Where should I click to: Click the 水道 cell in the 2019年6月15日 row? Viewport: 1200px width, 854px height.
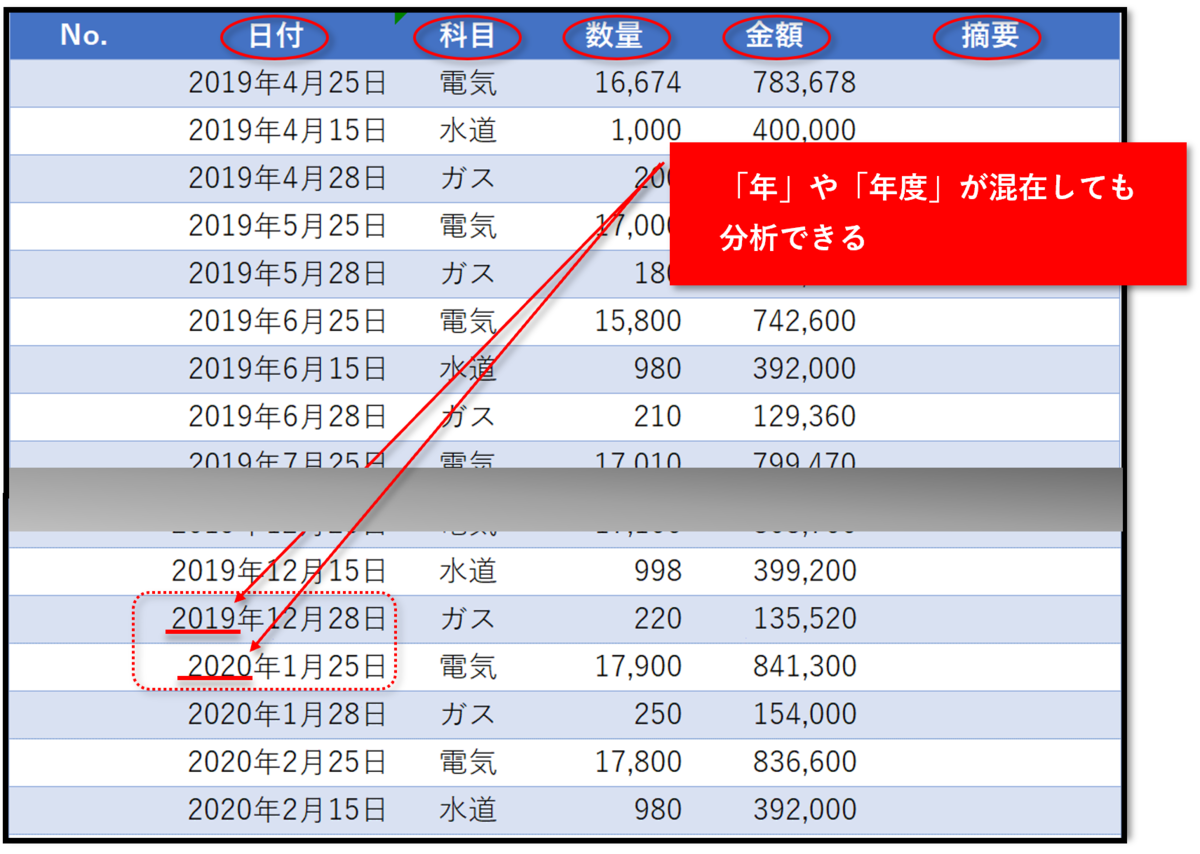pos(468,369)
